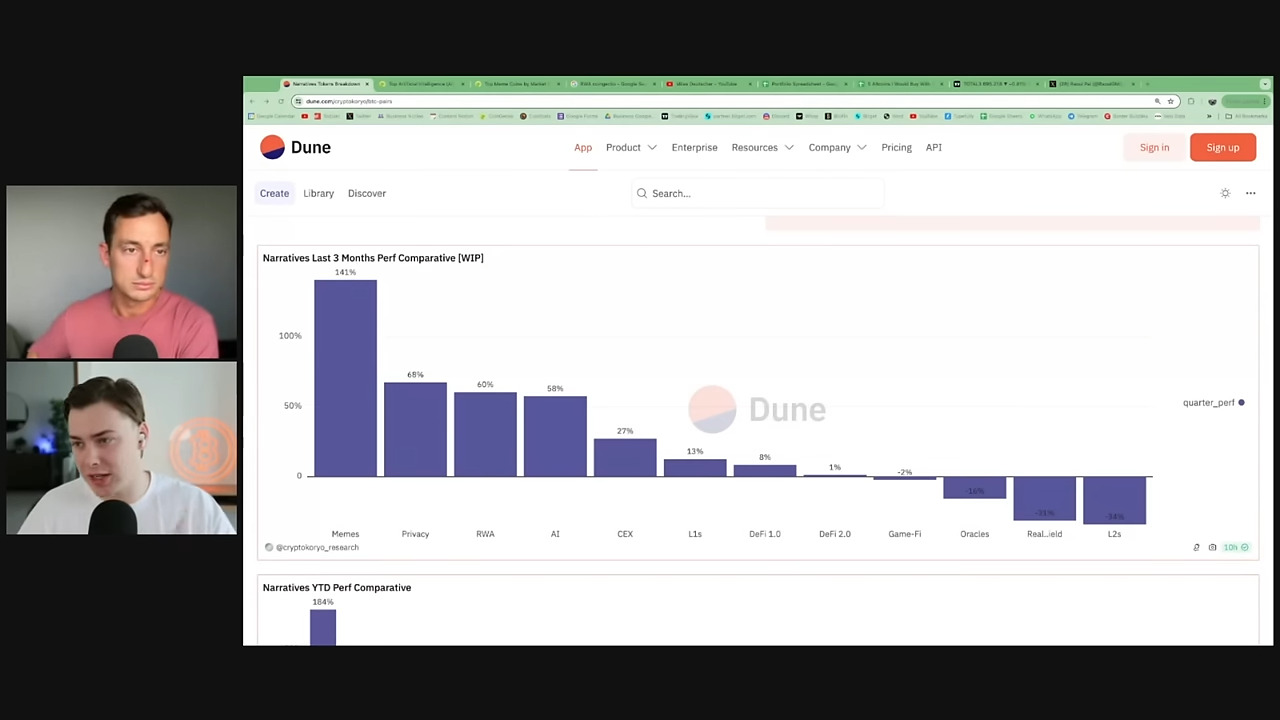Viewport: 1280px width, 720px height.
Task: Open the All Bookmarks folder
Action: tap(1247, 116)
